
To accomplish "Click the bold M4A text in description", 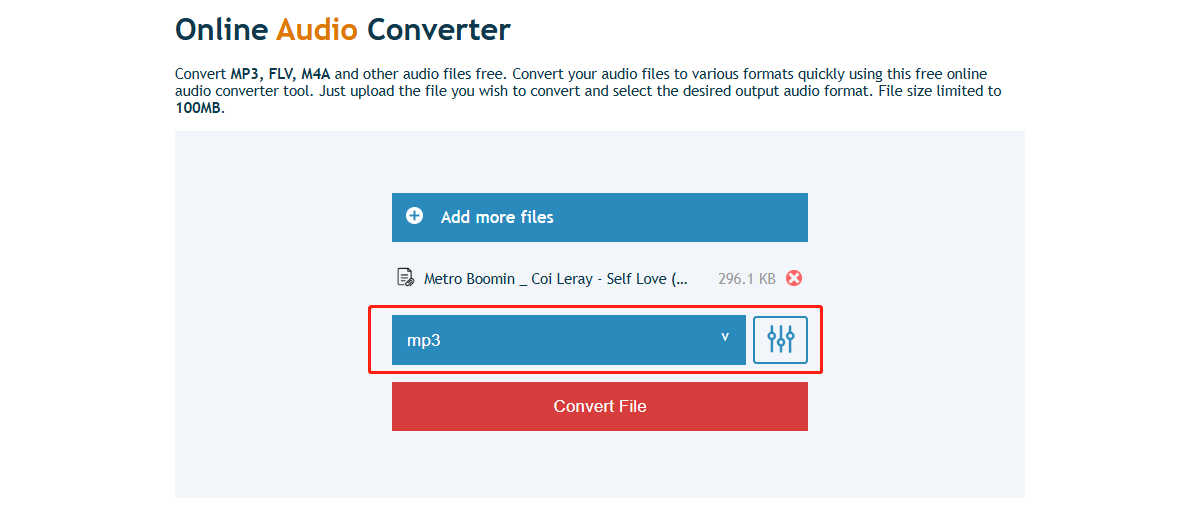I will point(316,74).
